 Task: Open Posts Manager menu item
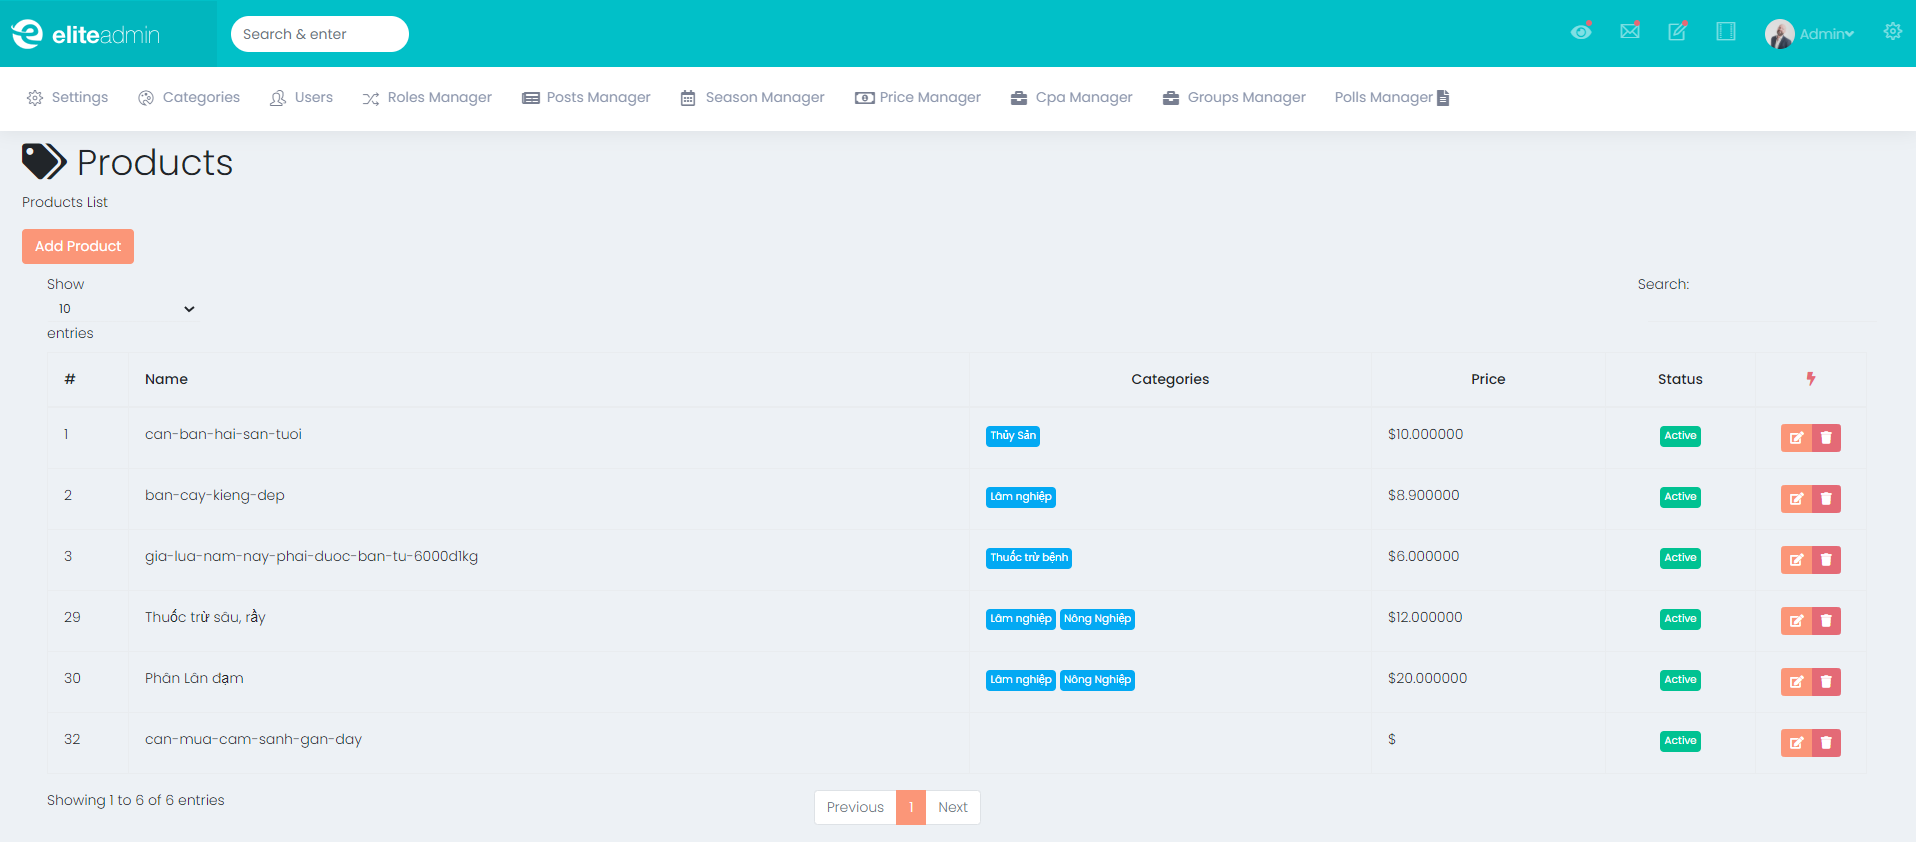click(x=586, y=97)
